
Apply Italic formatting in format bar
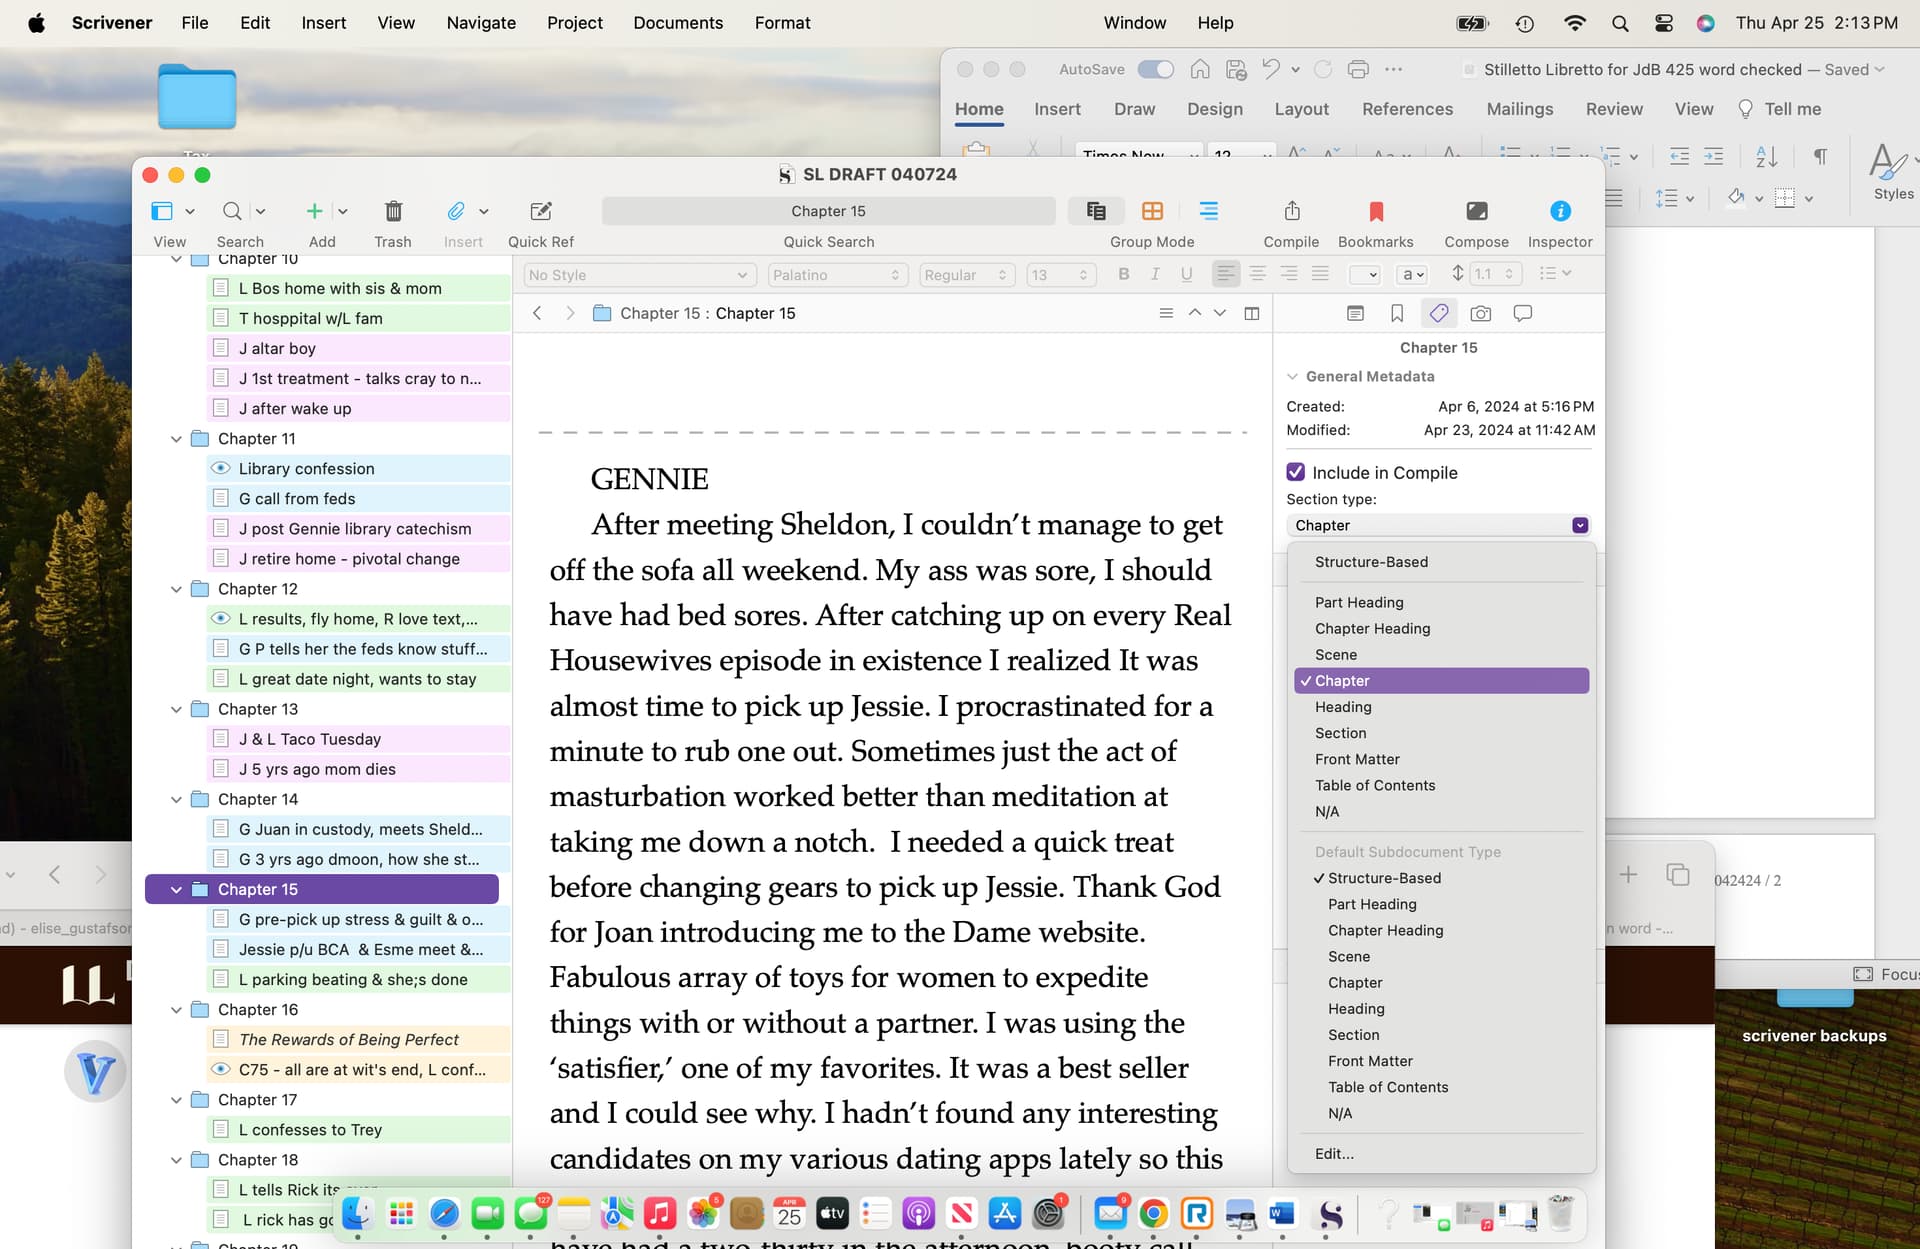click(1155, 274)
